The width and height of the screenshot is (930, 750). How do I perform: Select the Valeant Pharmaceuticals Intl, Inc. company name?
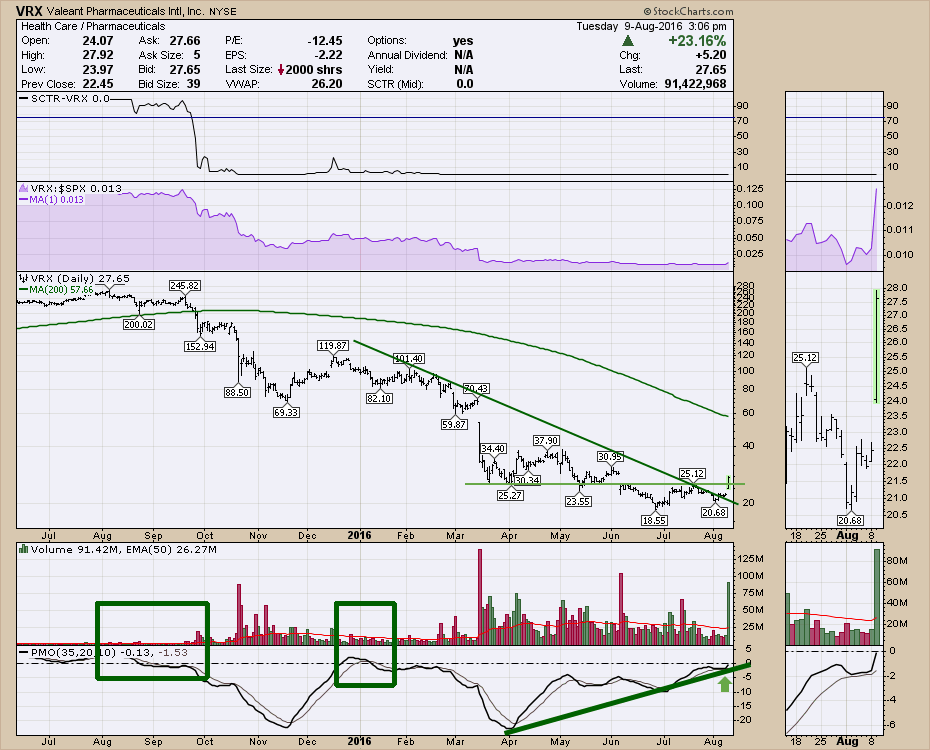point(125,11)
